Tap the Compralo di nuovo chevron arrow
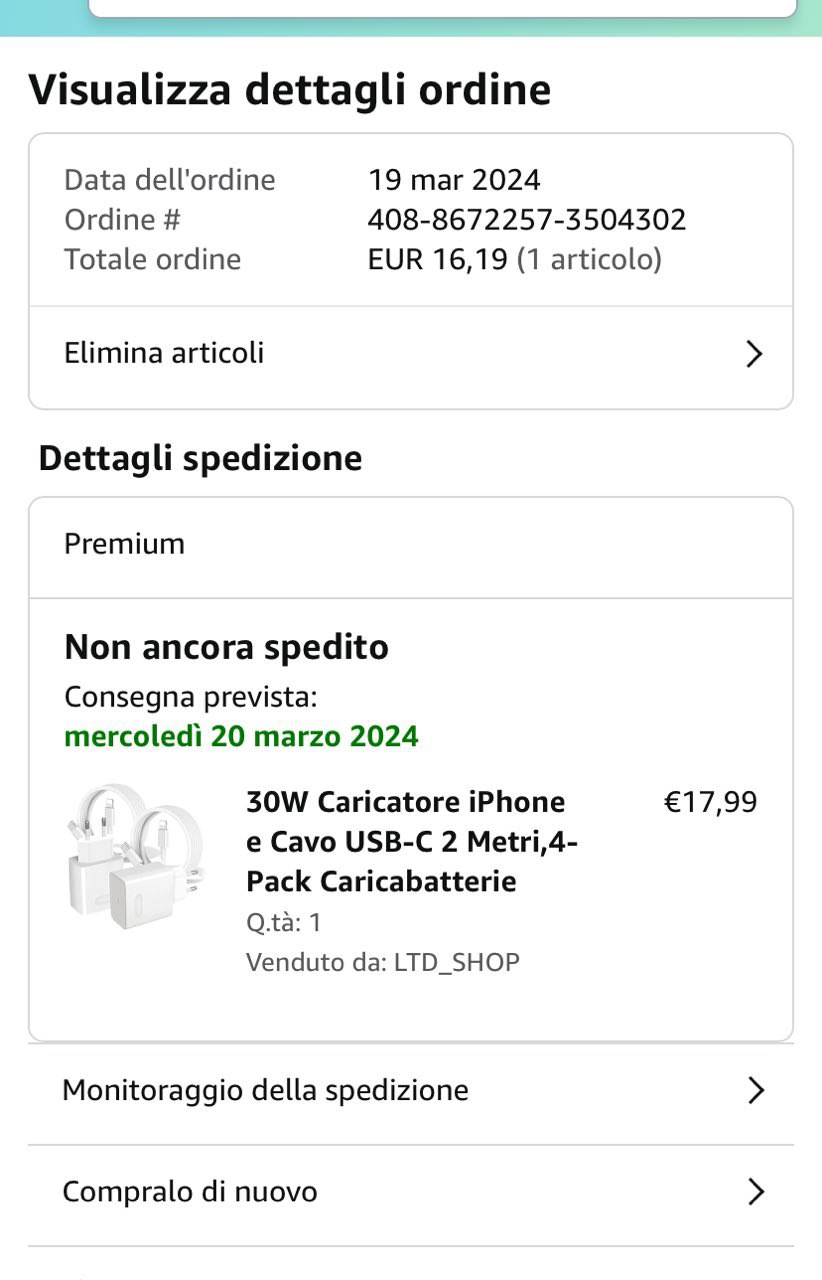Viewport: 822px width, 1280px height. coord(756,1192)
